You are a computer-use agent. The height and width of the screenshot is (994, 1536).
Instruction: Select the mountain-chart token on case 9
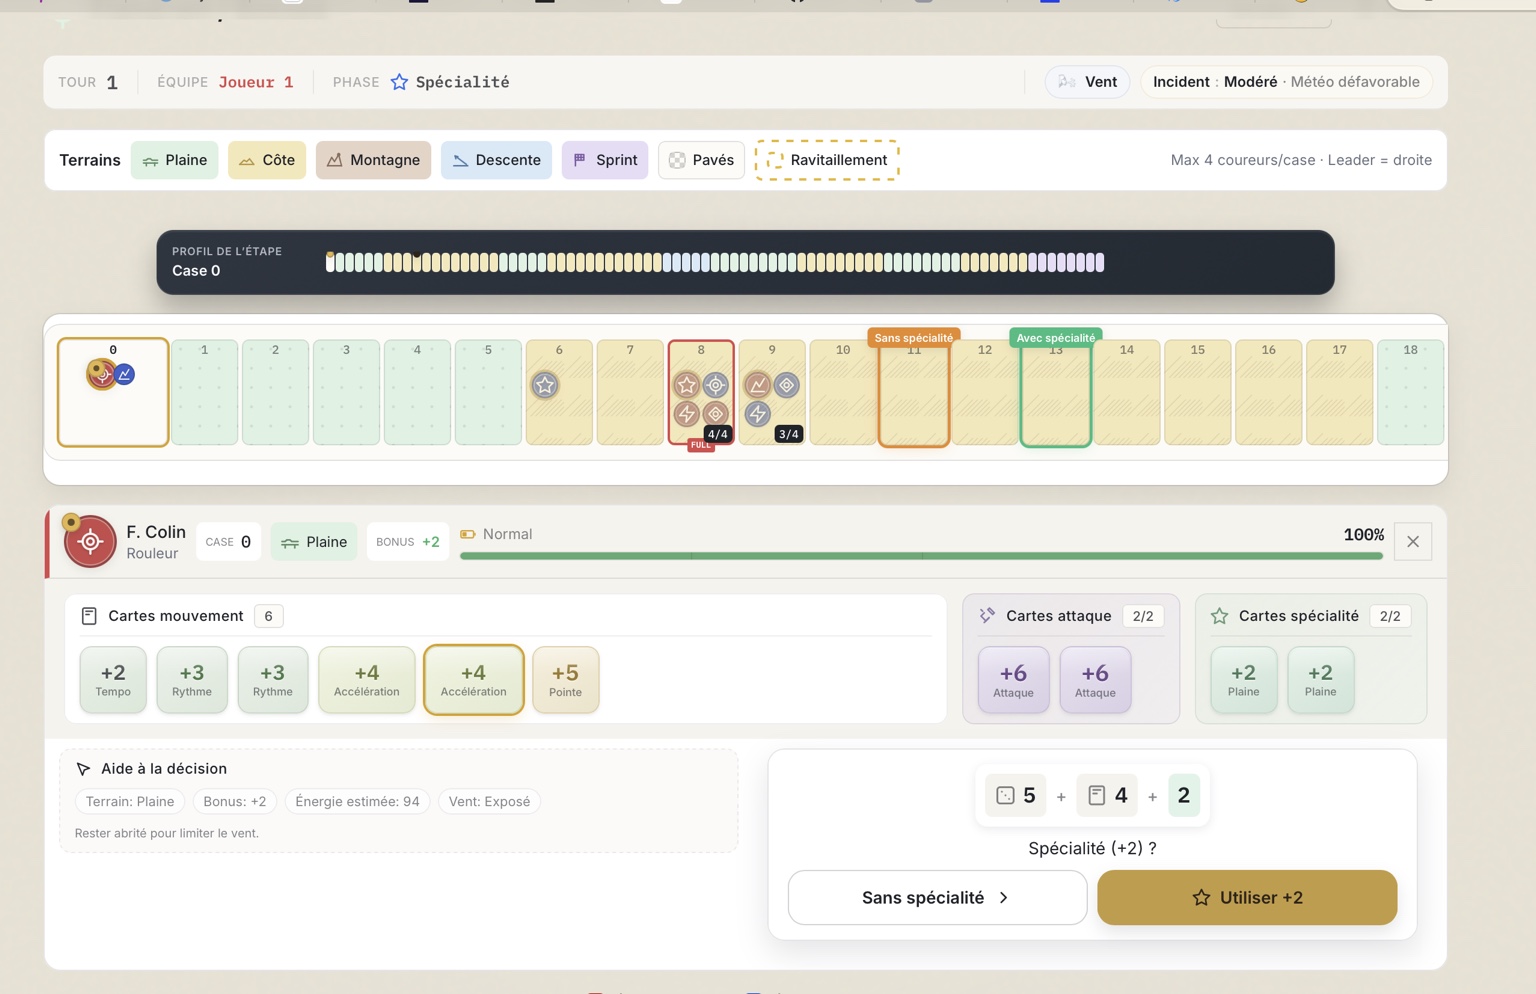(758, 385)
